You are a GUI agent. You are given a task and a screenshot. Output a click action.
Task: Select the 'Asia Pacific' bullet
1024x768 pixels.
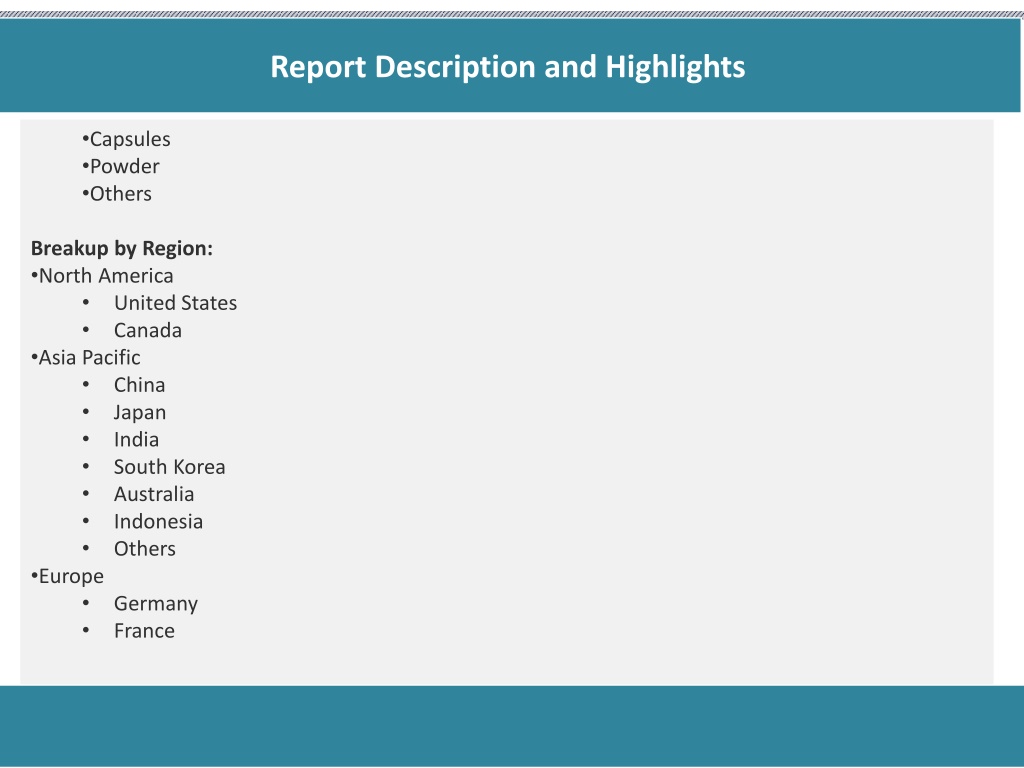pyautogui.click(x=89, y=358)
